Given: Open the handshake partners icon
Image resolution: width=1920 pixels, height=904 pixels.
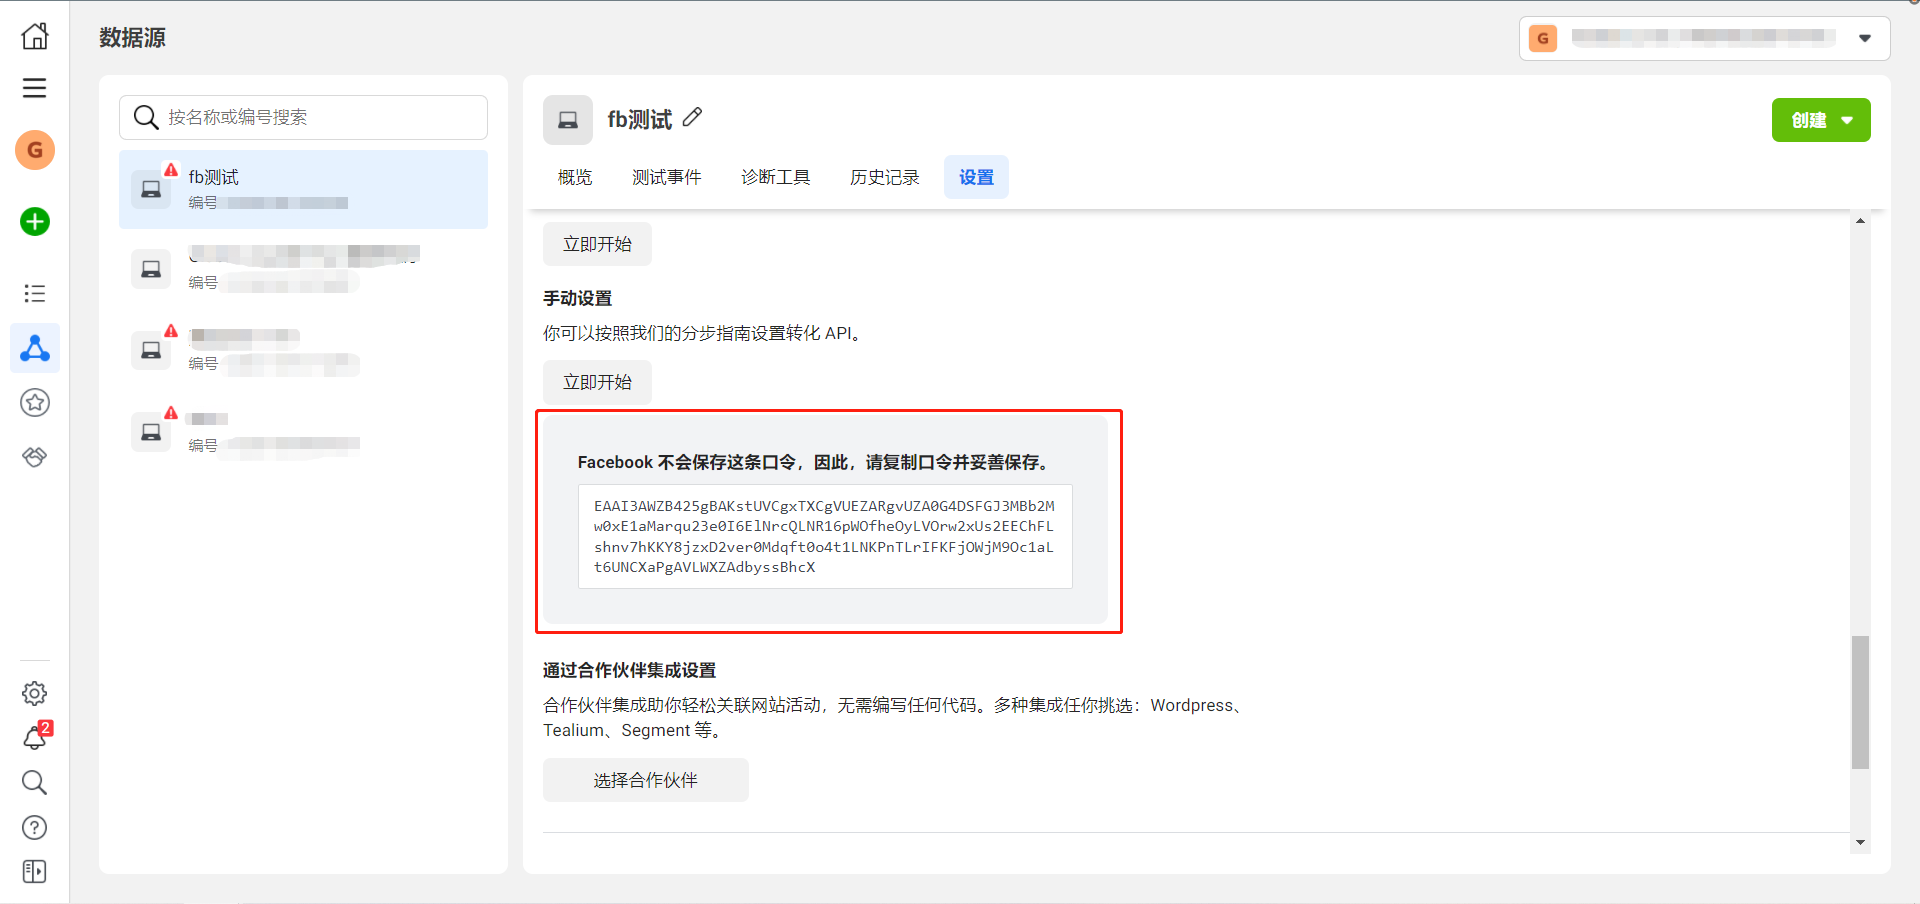Looking at the screenshot, I should tap(35, 457).
